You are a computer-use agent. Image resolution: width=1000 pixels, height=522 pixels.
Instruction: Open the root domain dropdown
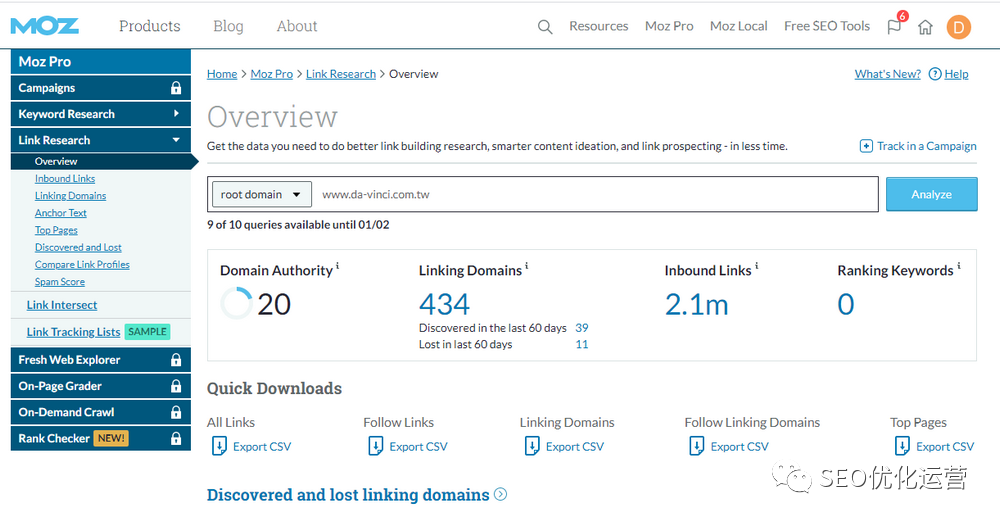(262, 194)
